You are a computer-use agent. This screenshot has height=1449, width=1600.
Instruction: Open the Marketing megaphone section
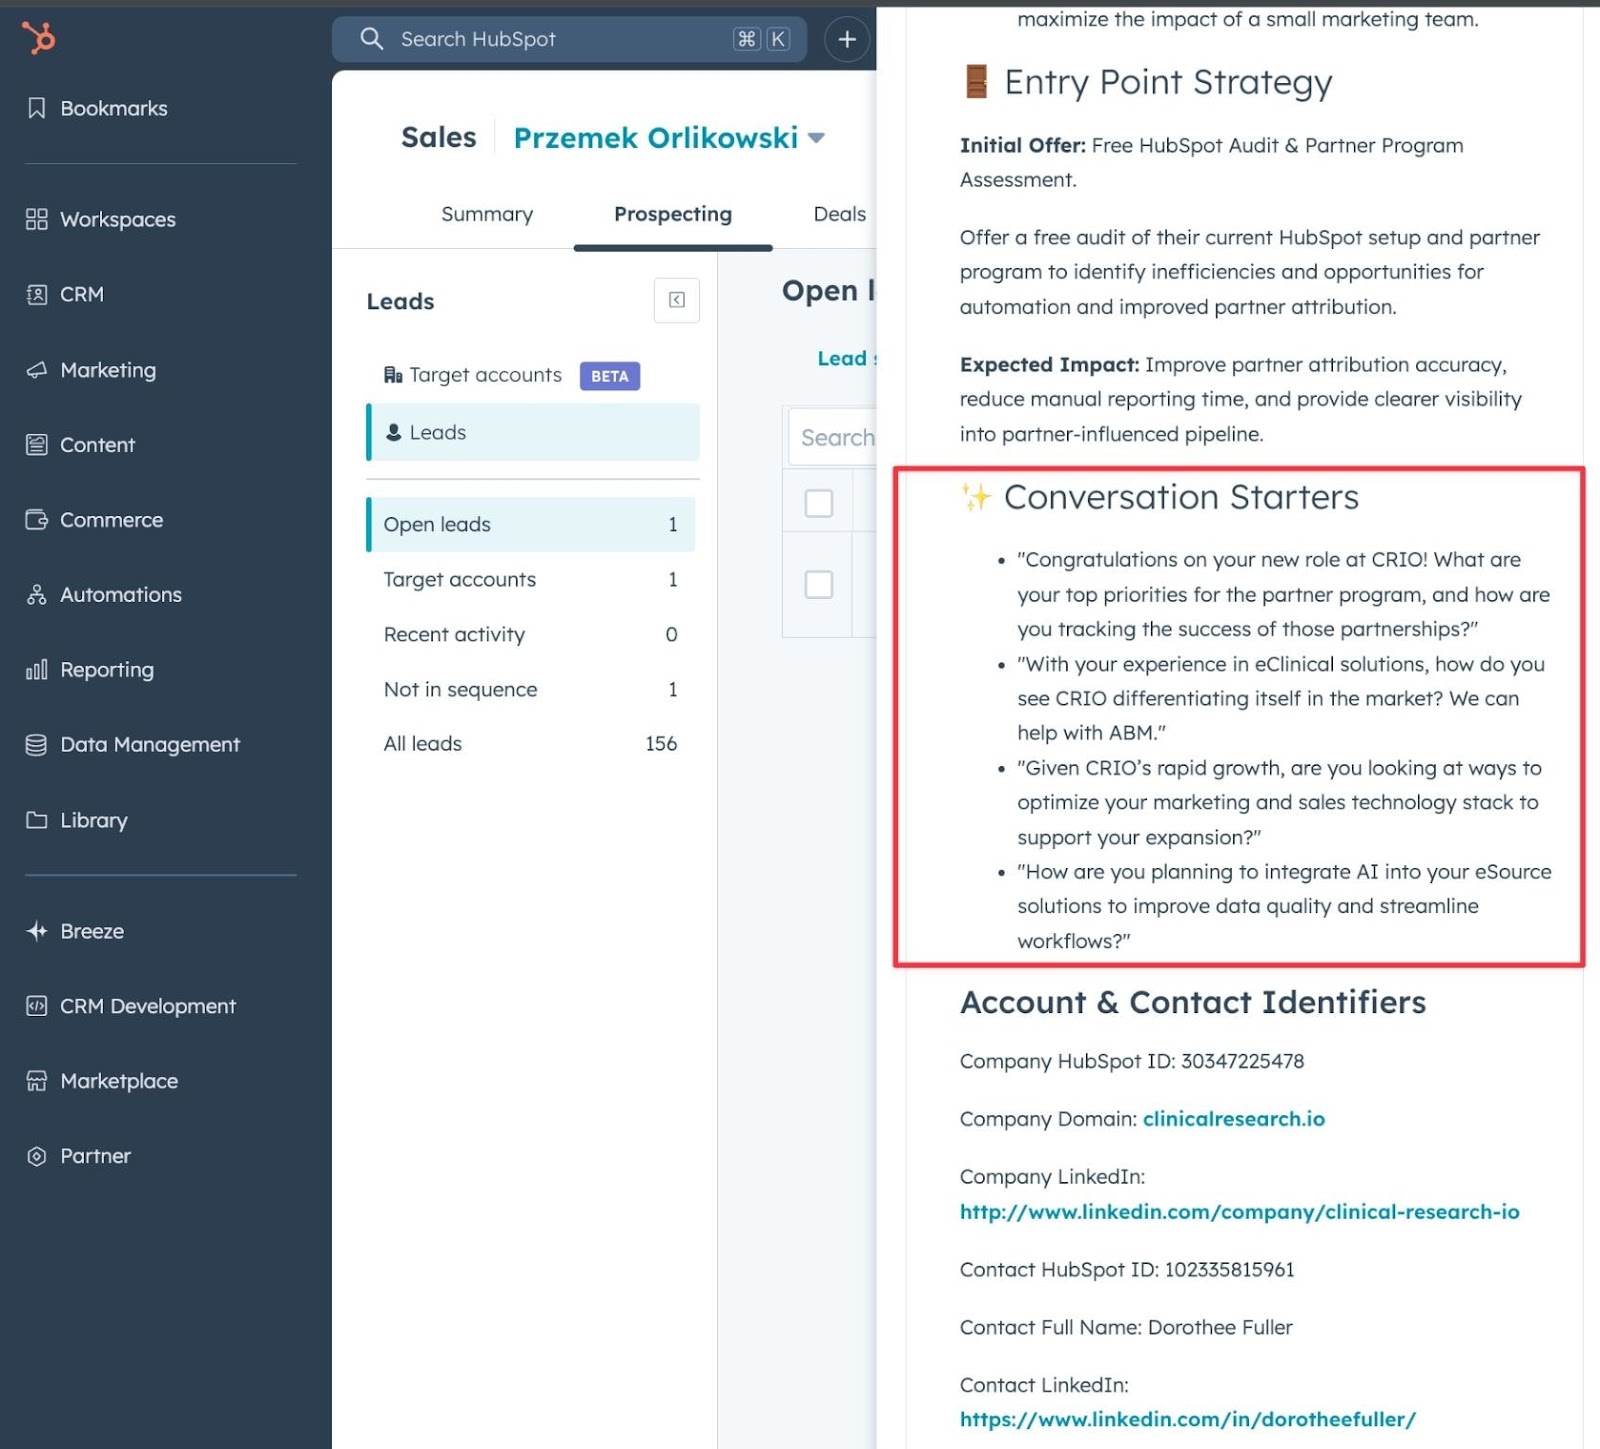(x=91, y=370)
